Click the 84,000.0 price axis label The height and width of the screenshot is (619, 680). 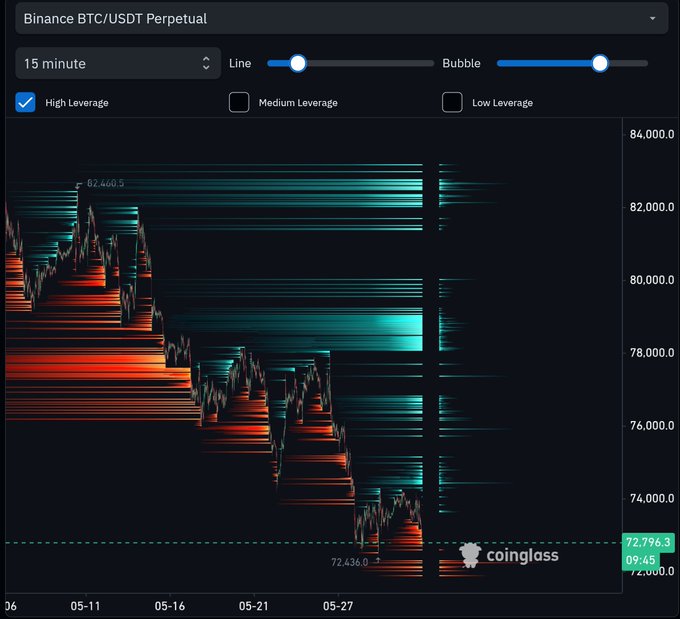(x=652, y=134)
